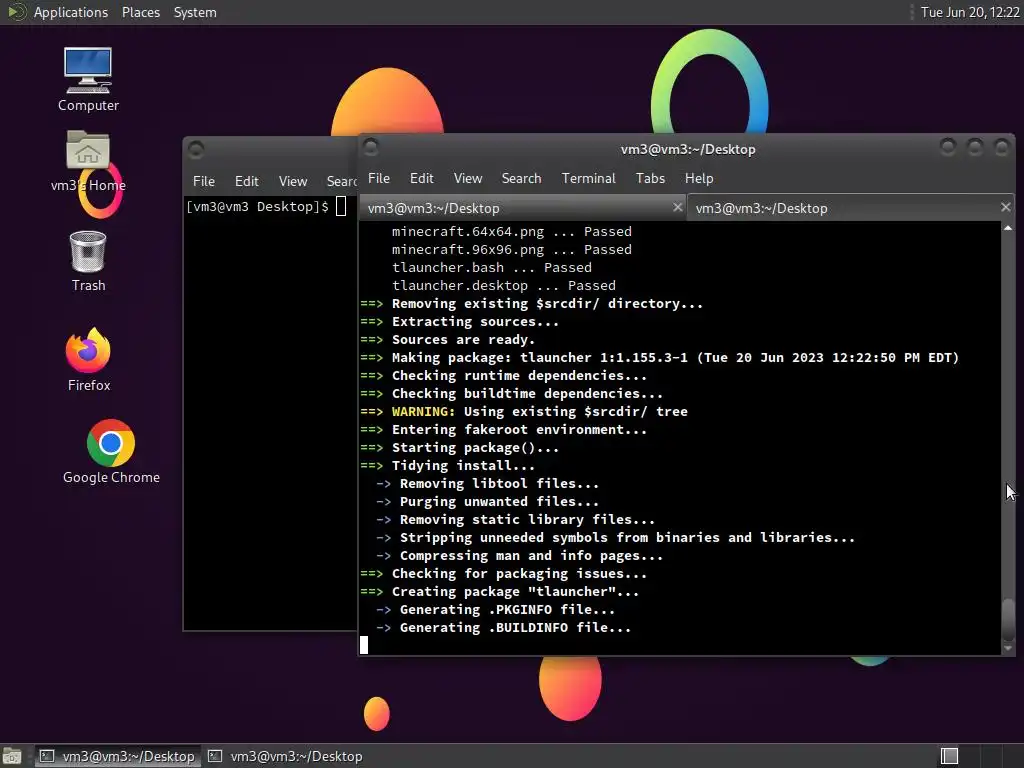Minimize the front terminal window

pyautogui.click(x=948, y=148)
